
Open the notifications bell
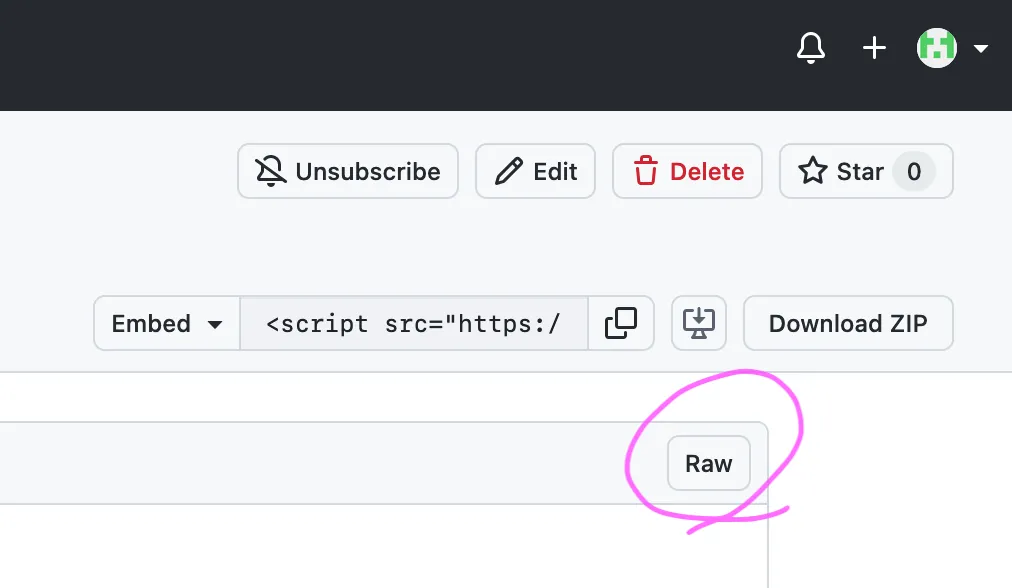pos(810,48)
